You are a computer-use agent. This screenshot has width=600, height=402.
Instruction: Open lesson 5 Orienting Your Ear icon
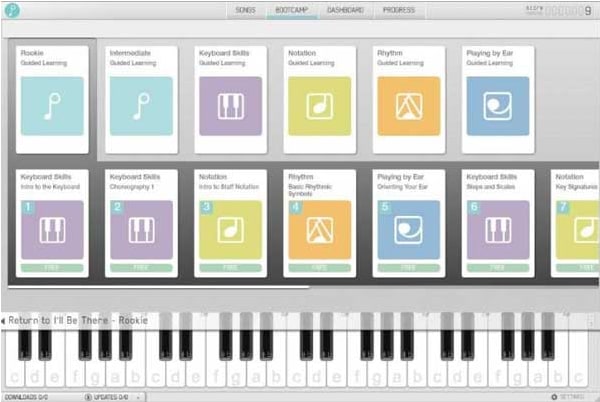409,230
